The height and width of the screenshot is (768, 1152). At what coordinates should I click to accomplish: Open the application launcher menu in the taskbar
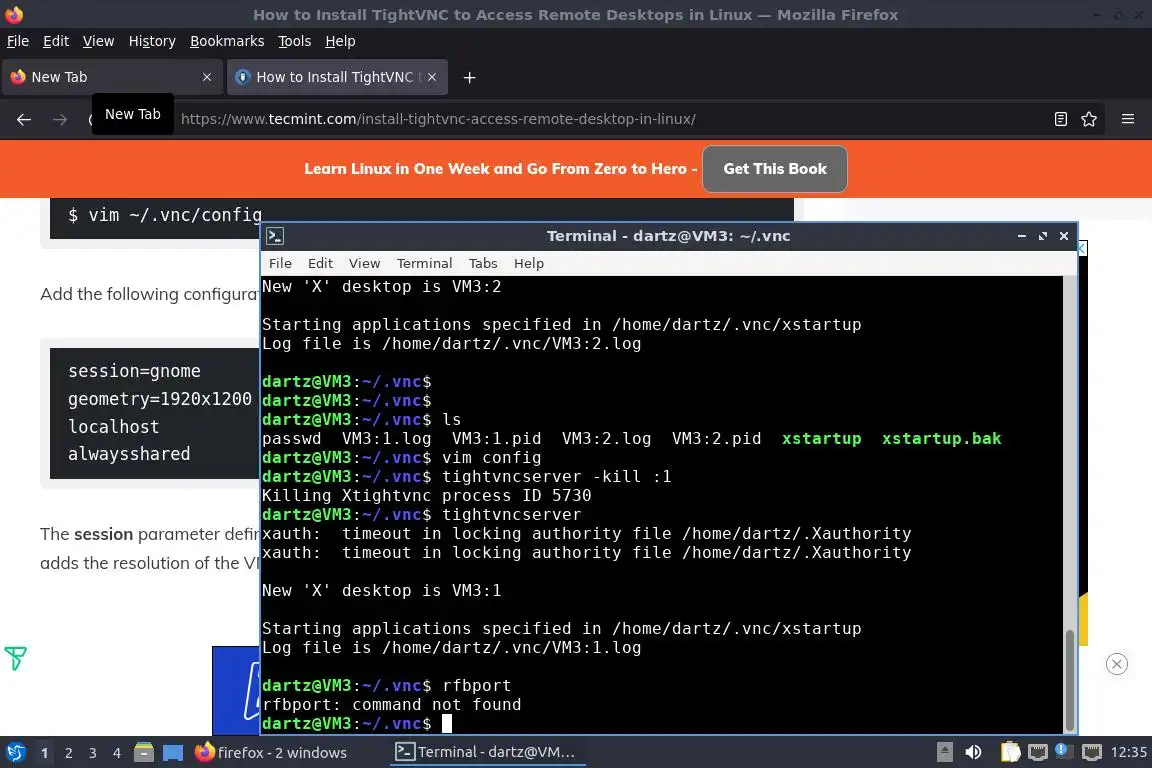[x=15, y=753]
